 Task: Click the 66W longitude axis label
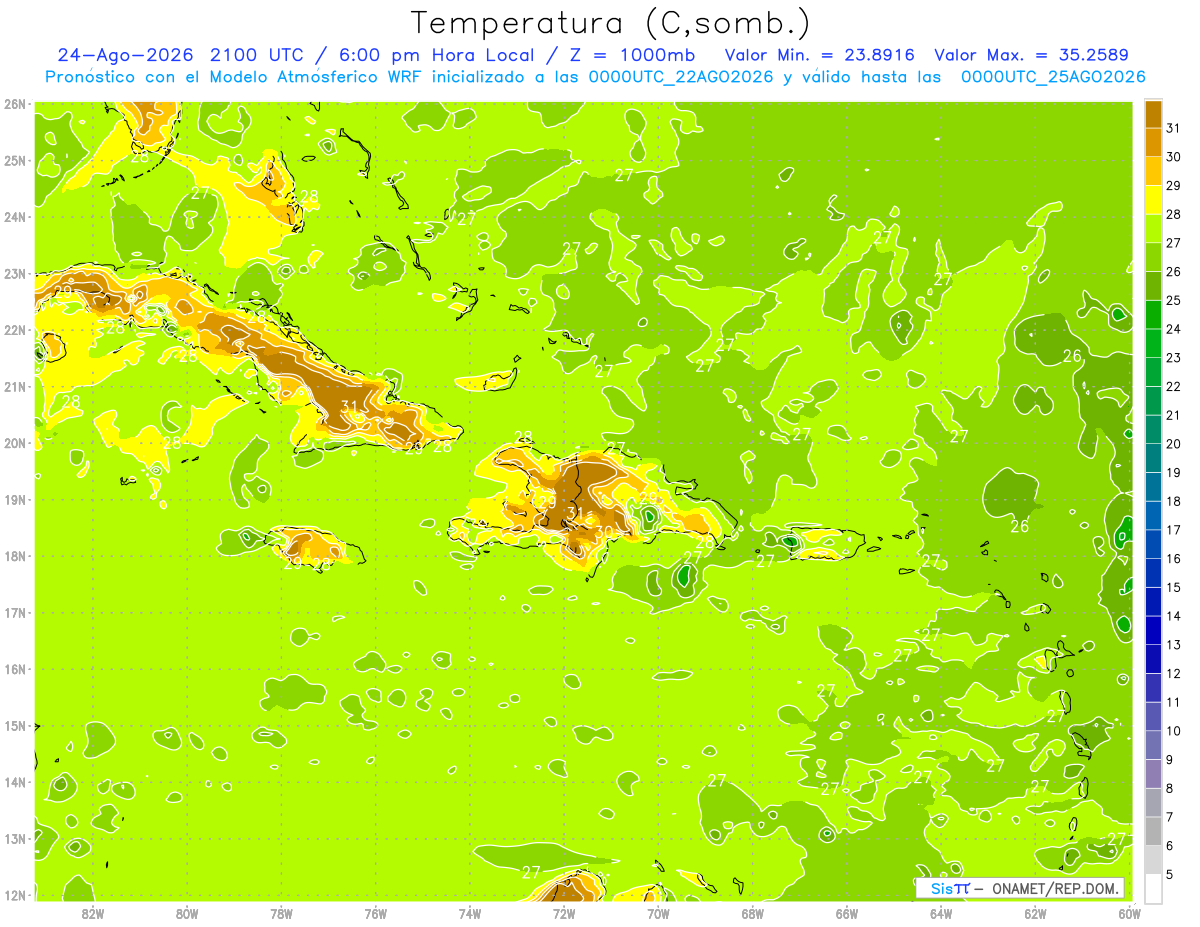coord(847,913)
